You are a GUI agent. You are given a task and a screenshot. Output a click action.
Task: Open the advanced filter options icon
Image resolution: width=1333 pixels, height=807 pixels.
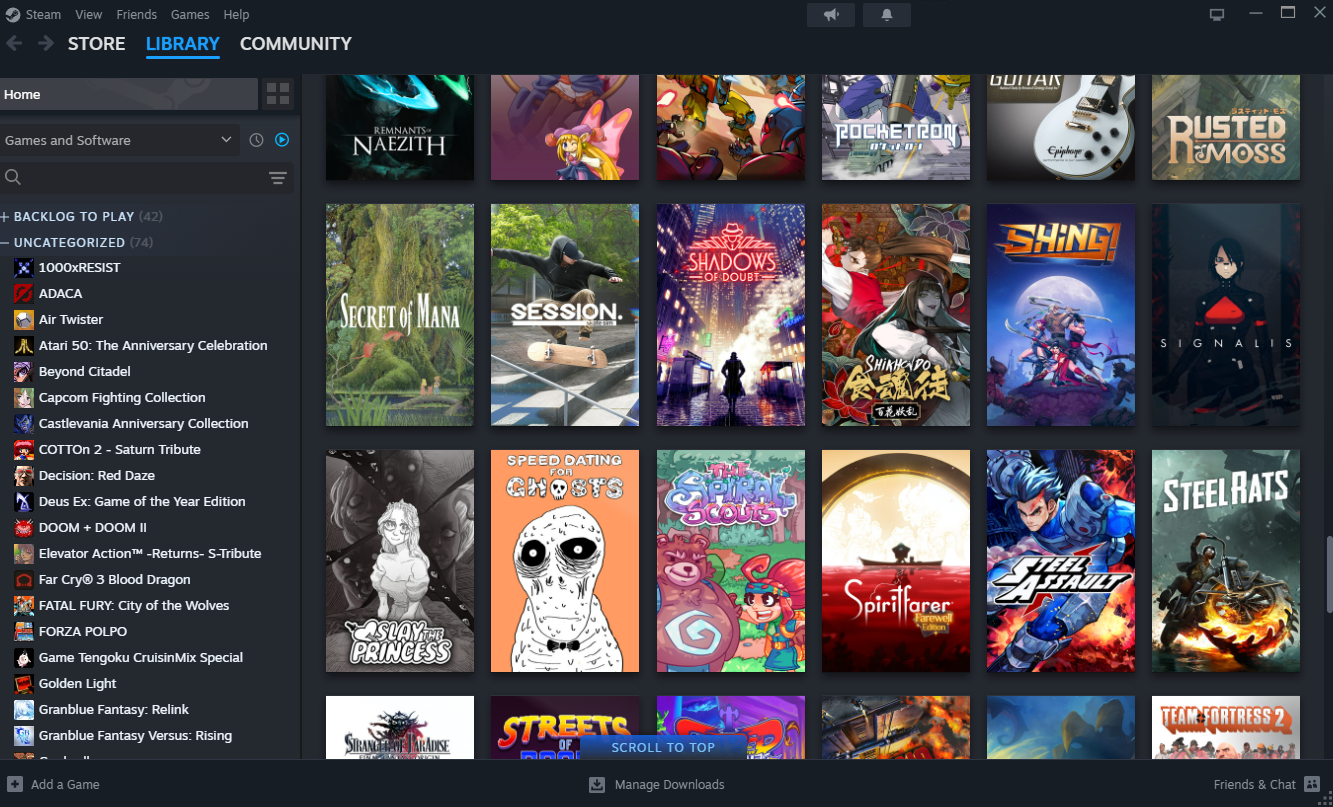point(278,178)
